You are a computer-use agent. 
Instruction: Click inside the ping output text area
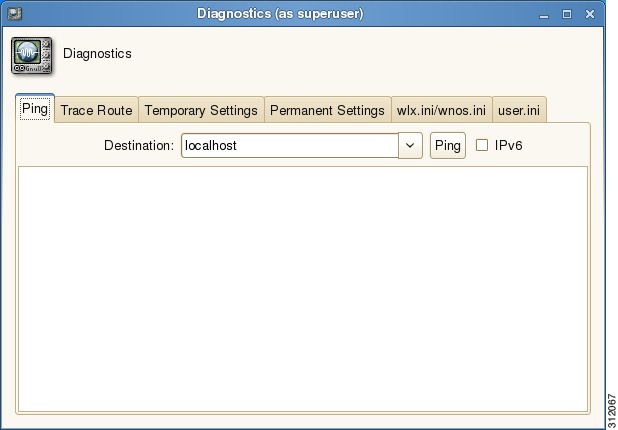click(303, 289)
